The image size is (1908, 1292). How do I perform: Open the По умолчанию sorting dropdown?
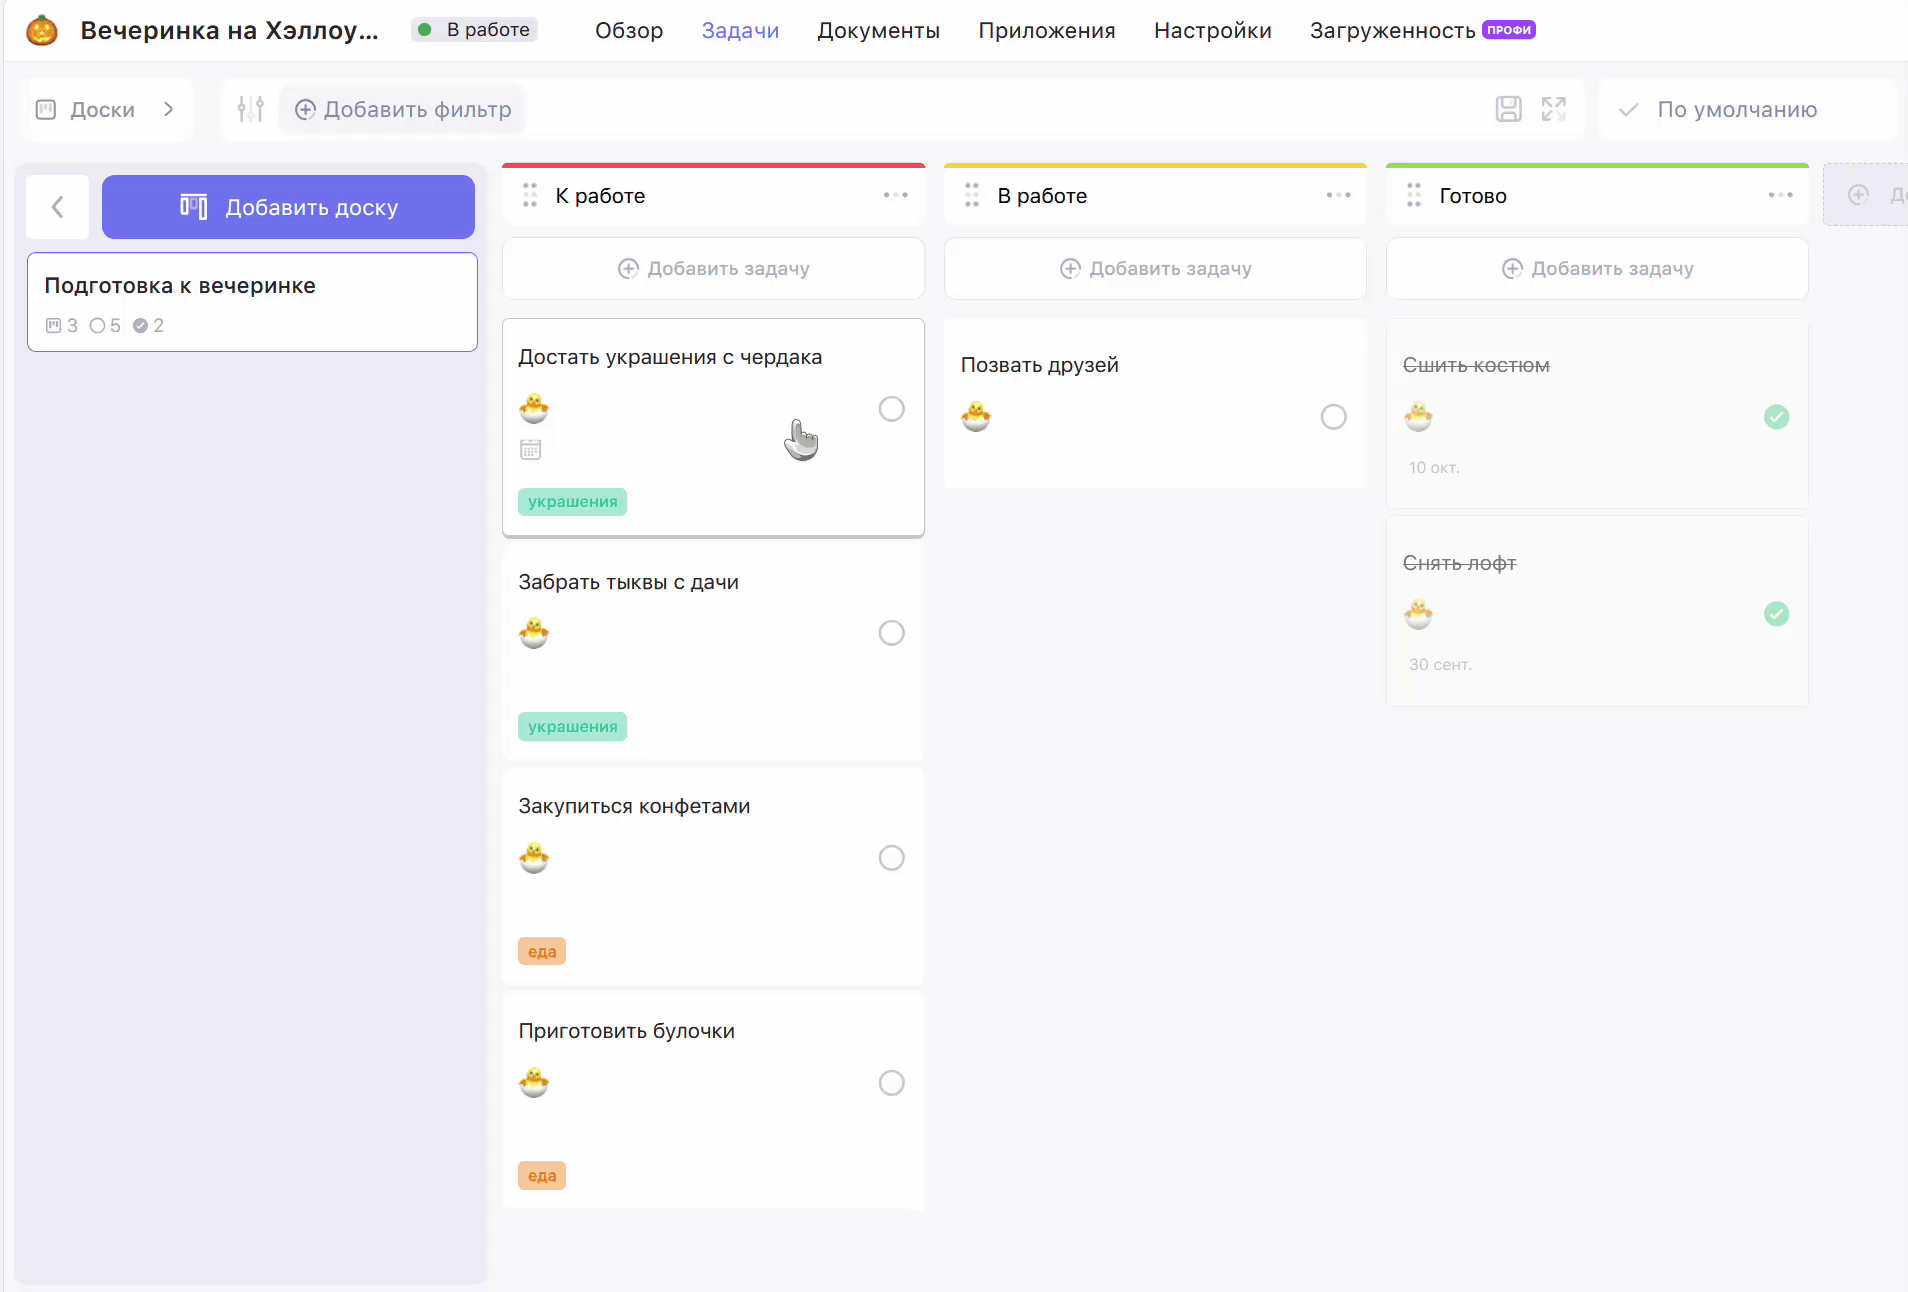click(x=1747, y=109)
